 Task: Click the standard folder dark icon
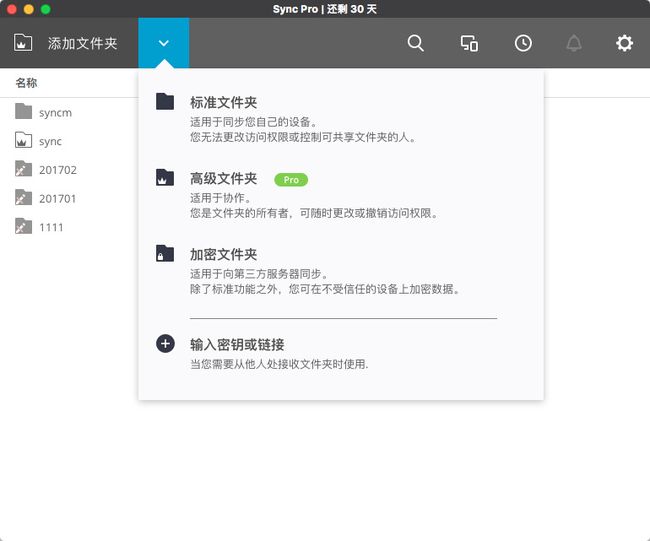[x=165, y=101]
